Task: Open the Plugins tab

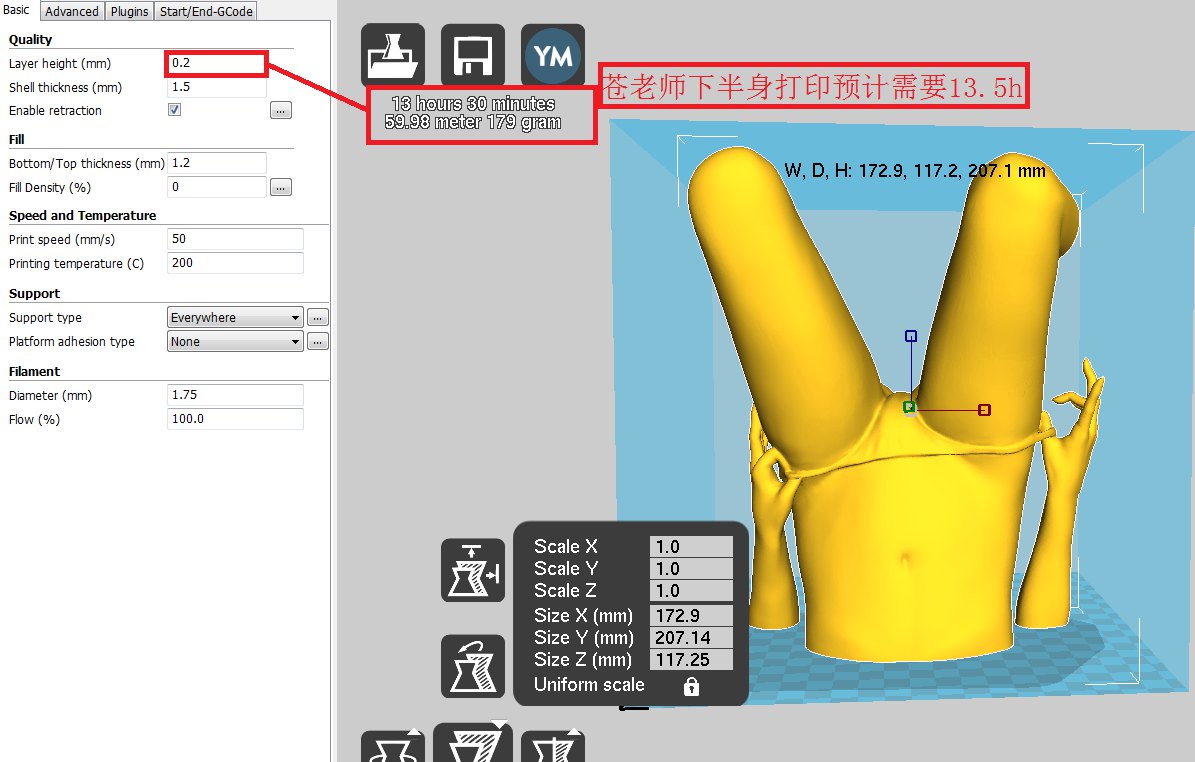Action: 129,11
